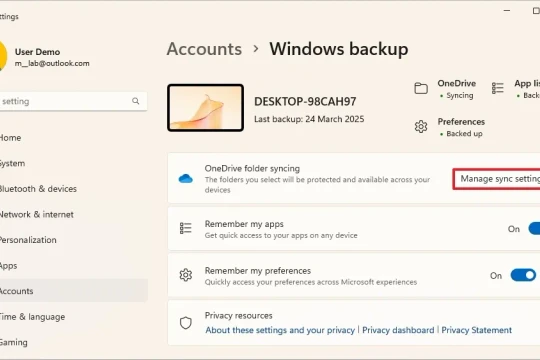Click Manage sync settings button
Screen dimensions: 540x360
click(497, 179)
